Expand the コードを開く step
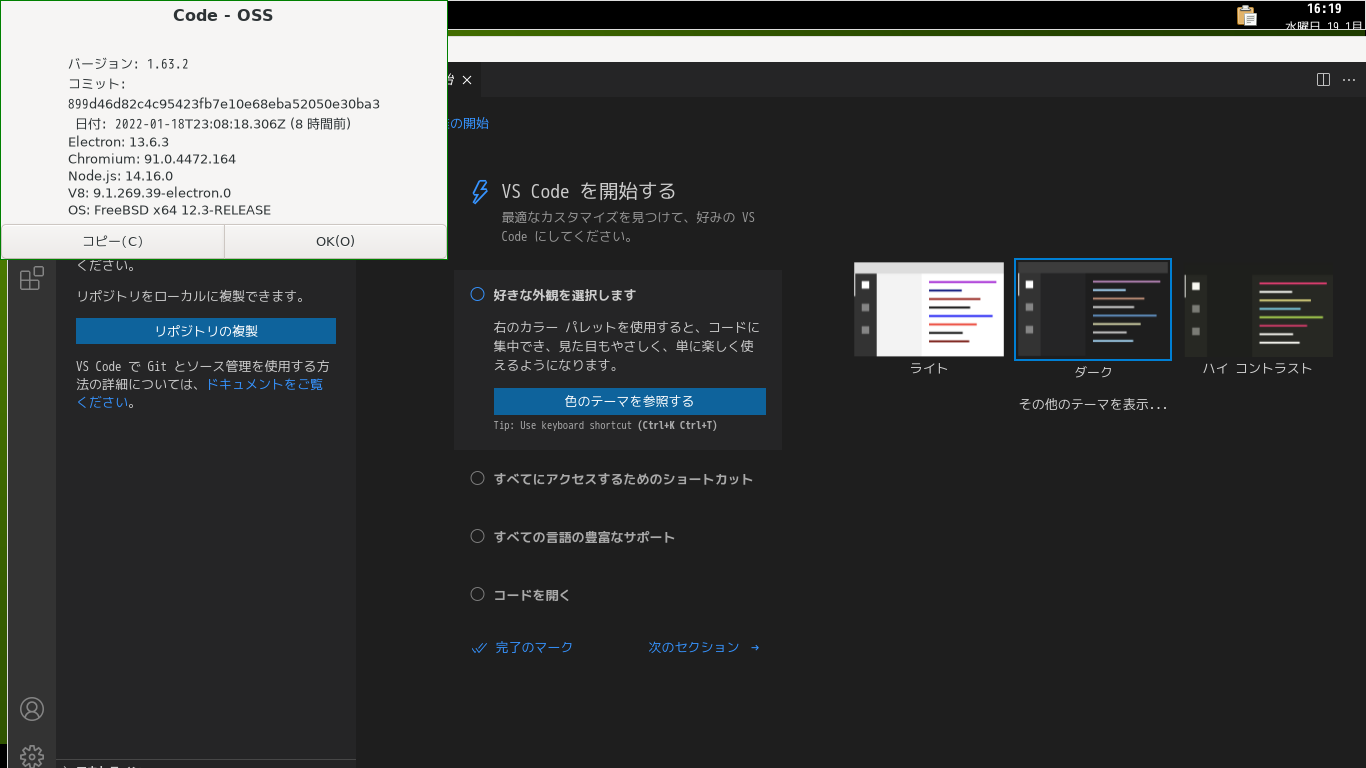 pos(532,595)
